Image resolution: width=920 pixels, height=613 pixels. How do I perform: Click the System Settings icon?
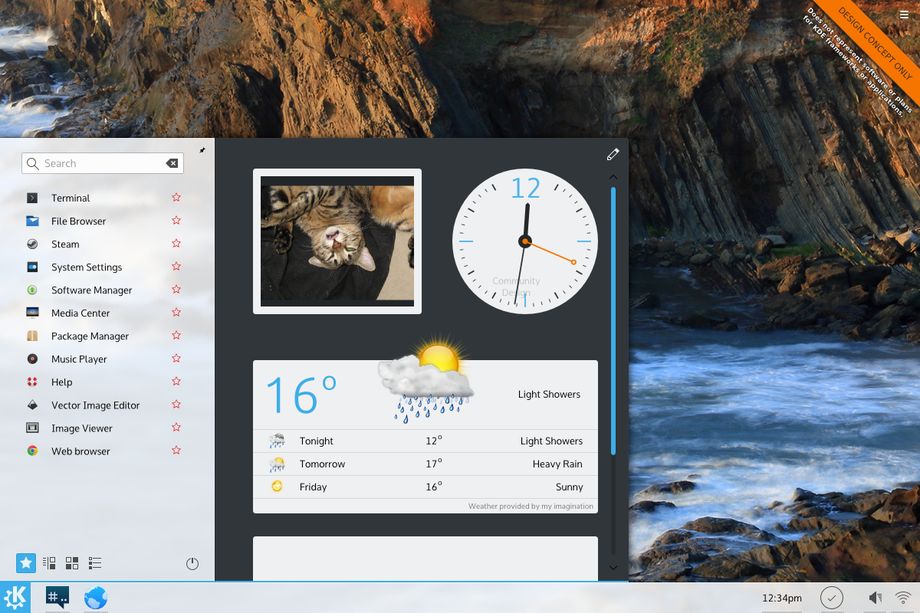click(32, 267)
